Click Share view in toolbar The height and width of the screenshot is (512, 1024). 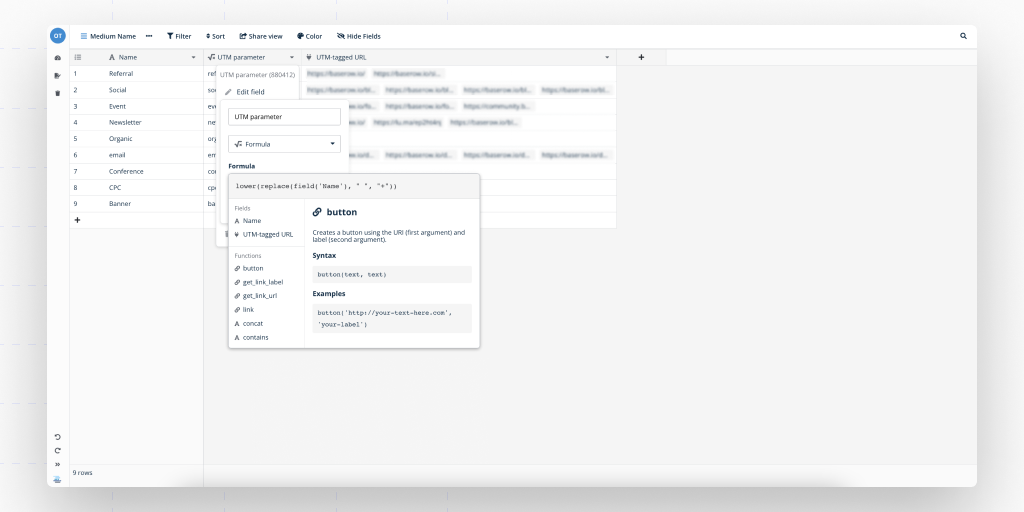tap(261, 36)
